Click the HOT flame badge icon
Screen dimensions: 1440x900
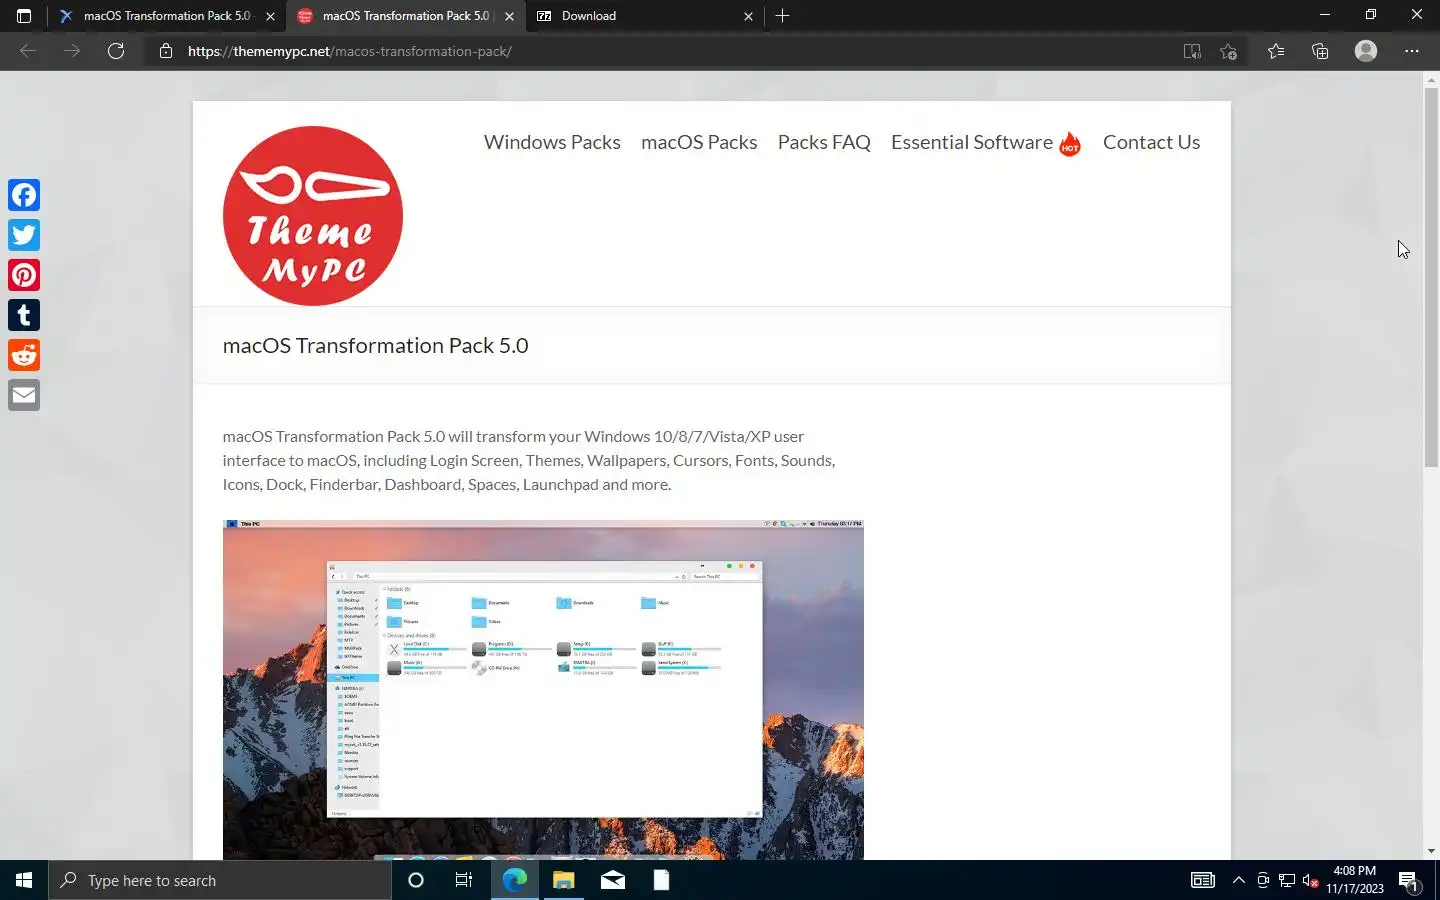(1070, 144)
